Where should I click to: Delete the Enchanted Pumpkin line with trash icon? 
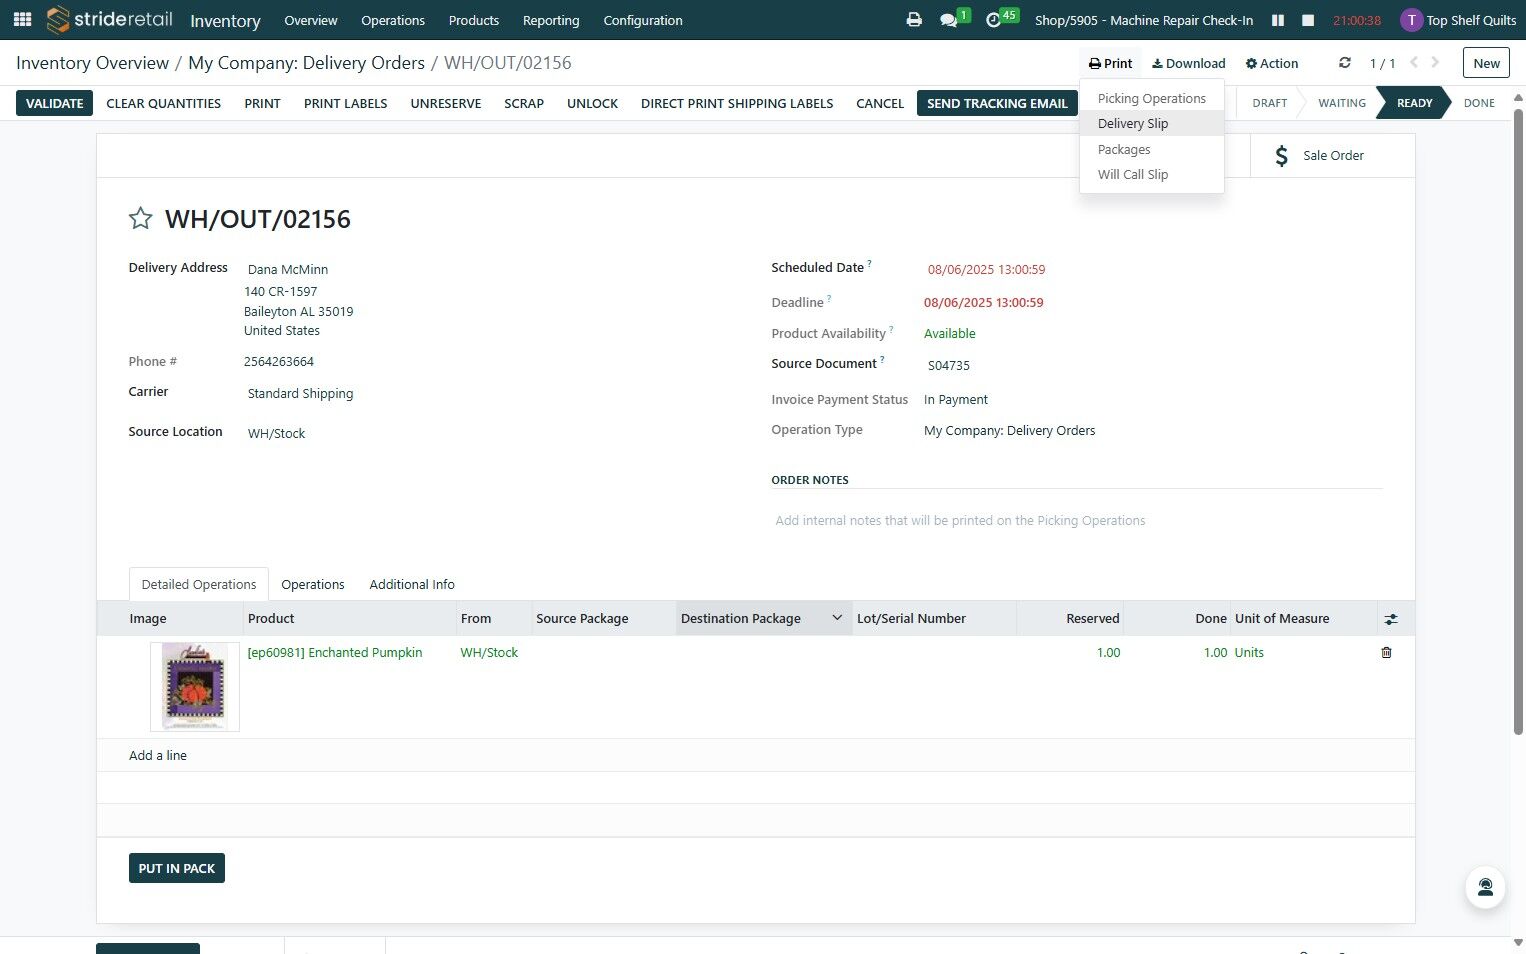[x=1386, y=653]
